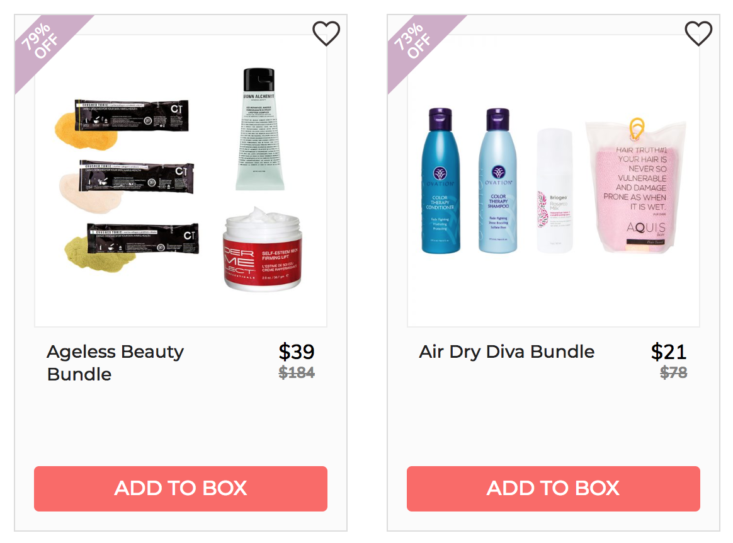Click the crossed-out $184 original price

coord(296,373)
